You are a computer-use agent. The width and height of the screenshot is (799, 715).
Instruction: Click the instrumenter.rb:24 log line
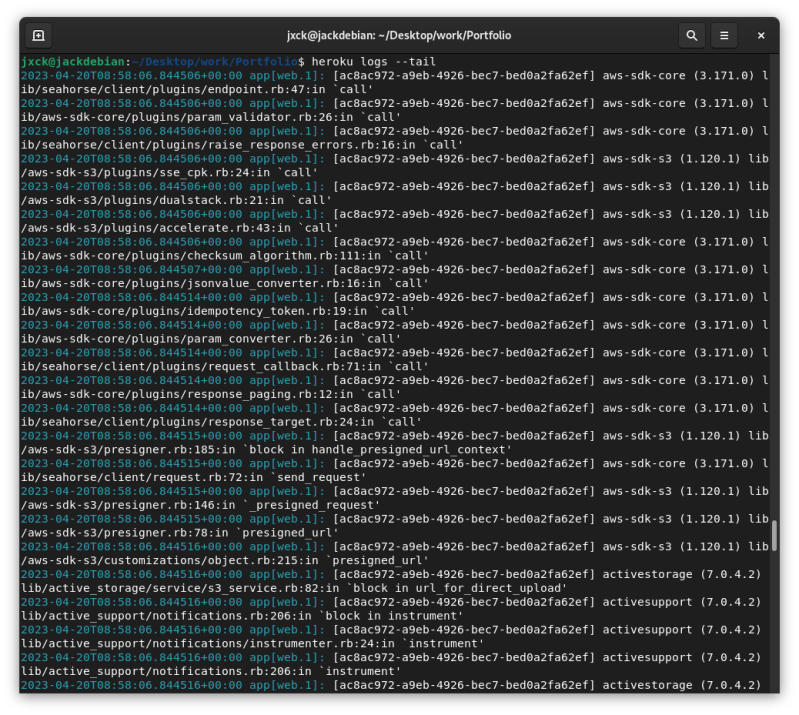coord(252,644)
